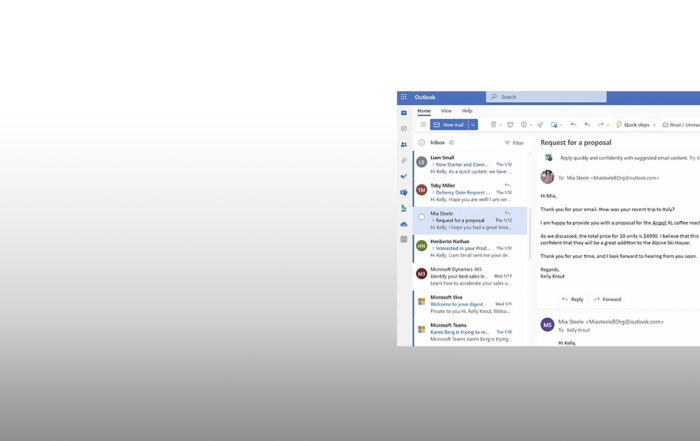Click the Quick steps lightning icon
700x441 pixels.
619,125
